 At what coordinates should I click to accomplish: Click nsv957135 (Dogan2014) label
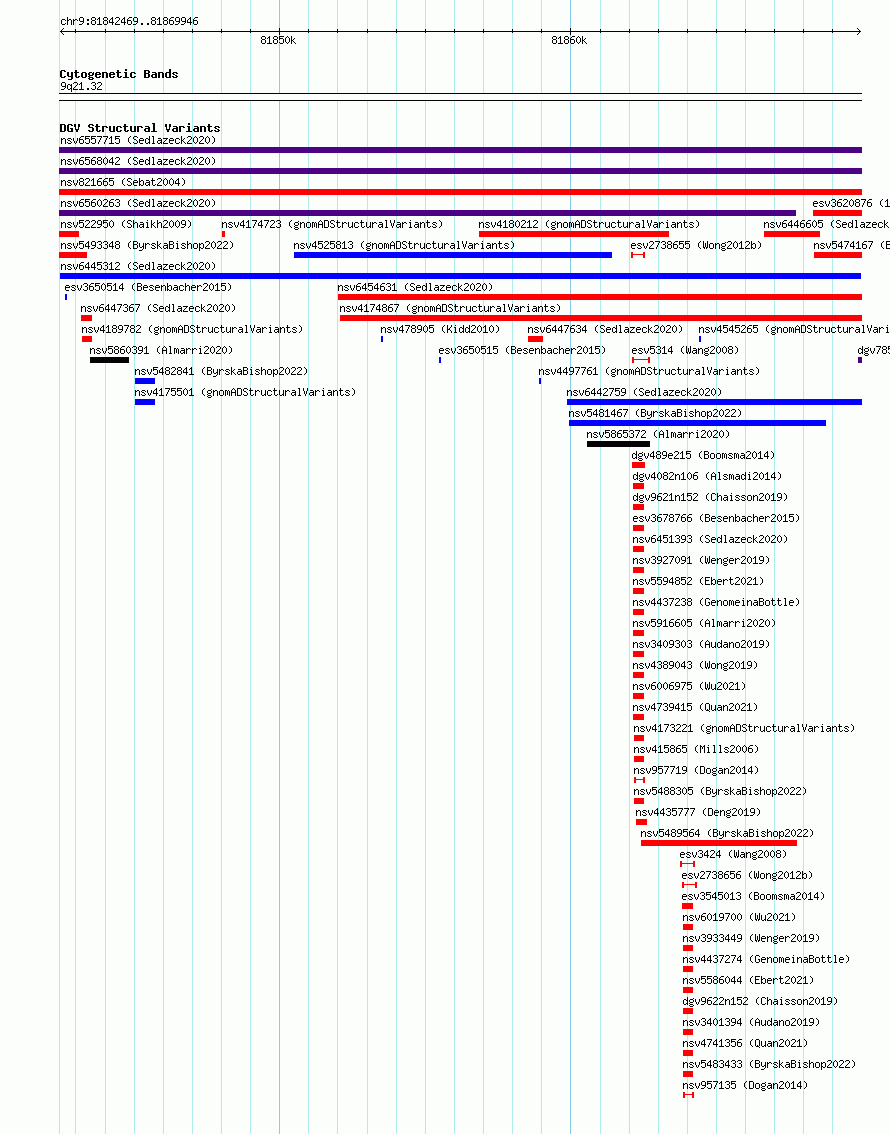pyautogui.click(x=745, y=1084)
